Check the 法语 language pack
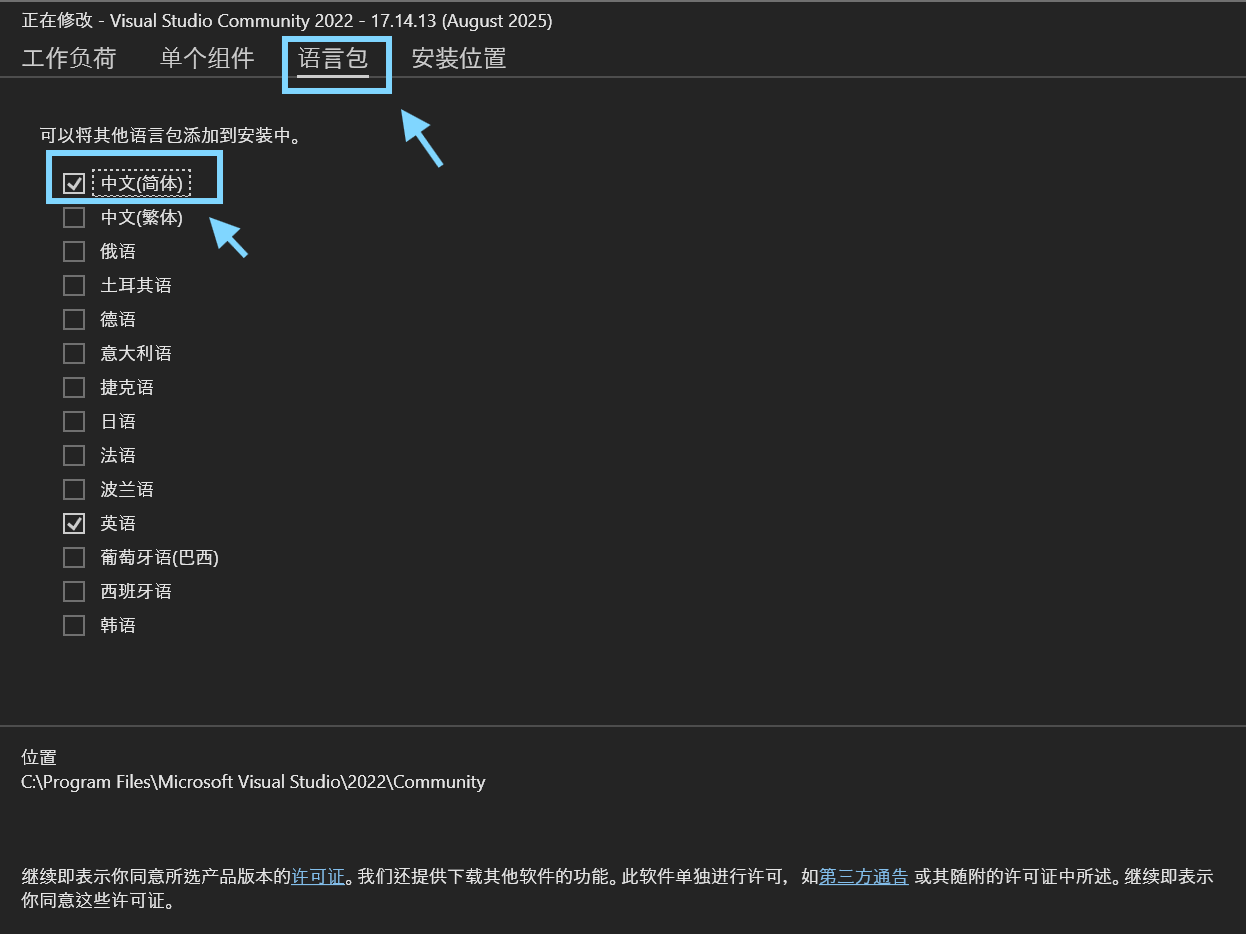This screenshot has height=934, width=1246. tap(73, 455)
